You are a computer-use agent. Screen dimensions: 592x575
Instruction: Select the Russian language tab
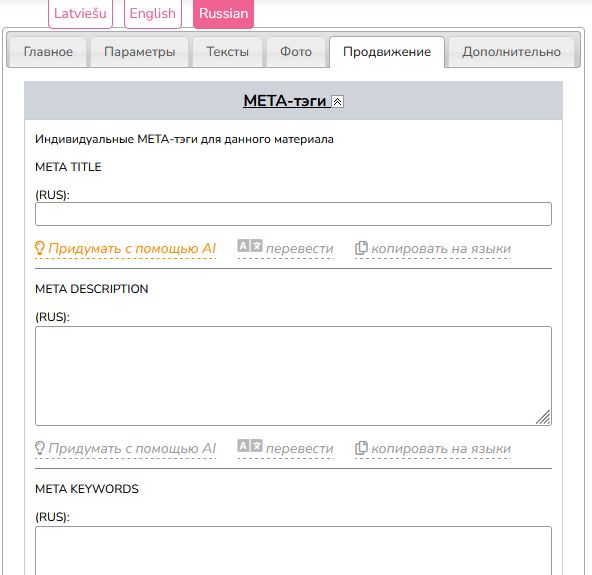coord(224,14)
